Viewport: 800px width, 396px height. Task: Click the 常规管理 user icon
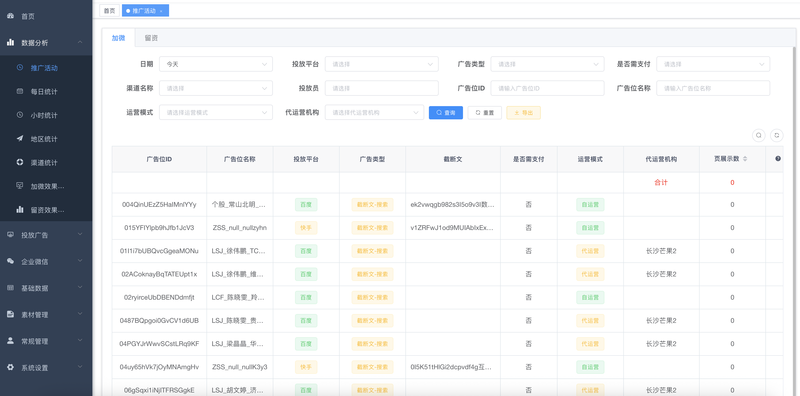[10, 340]
